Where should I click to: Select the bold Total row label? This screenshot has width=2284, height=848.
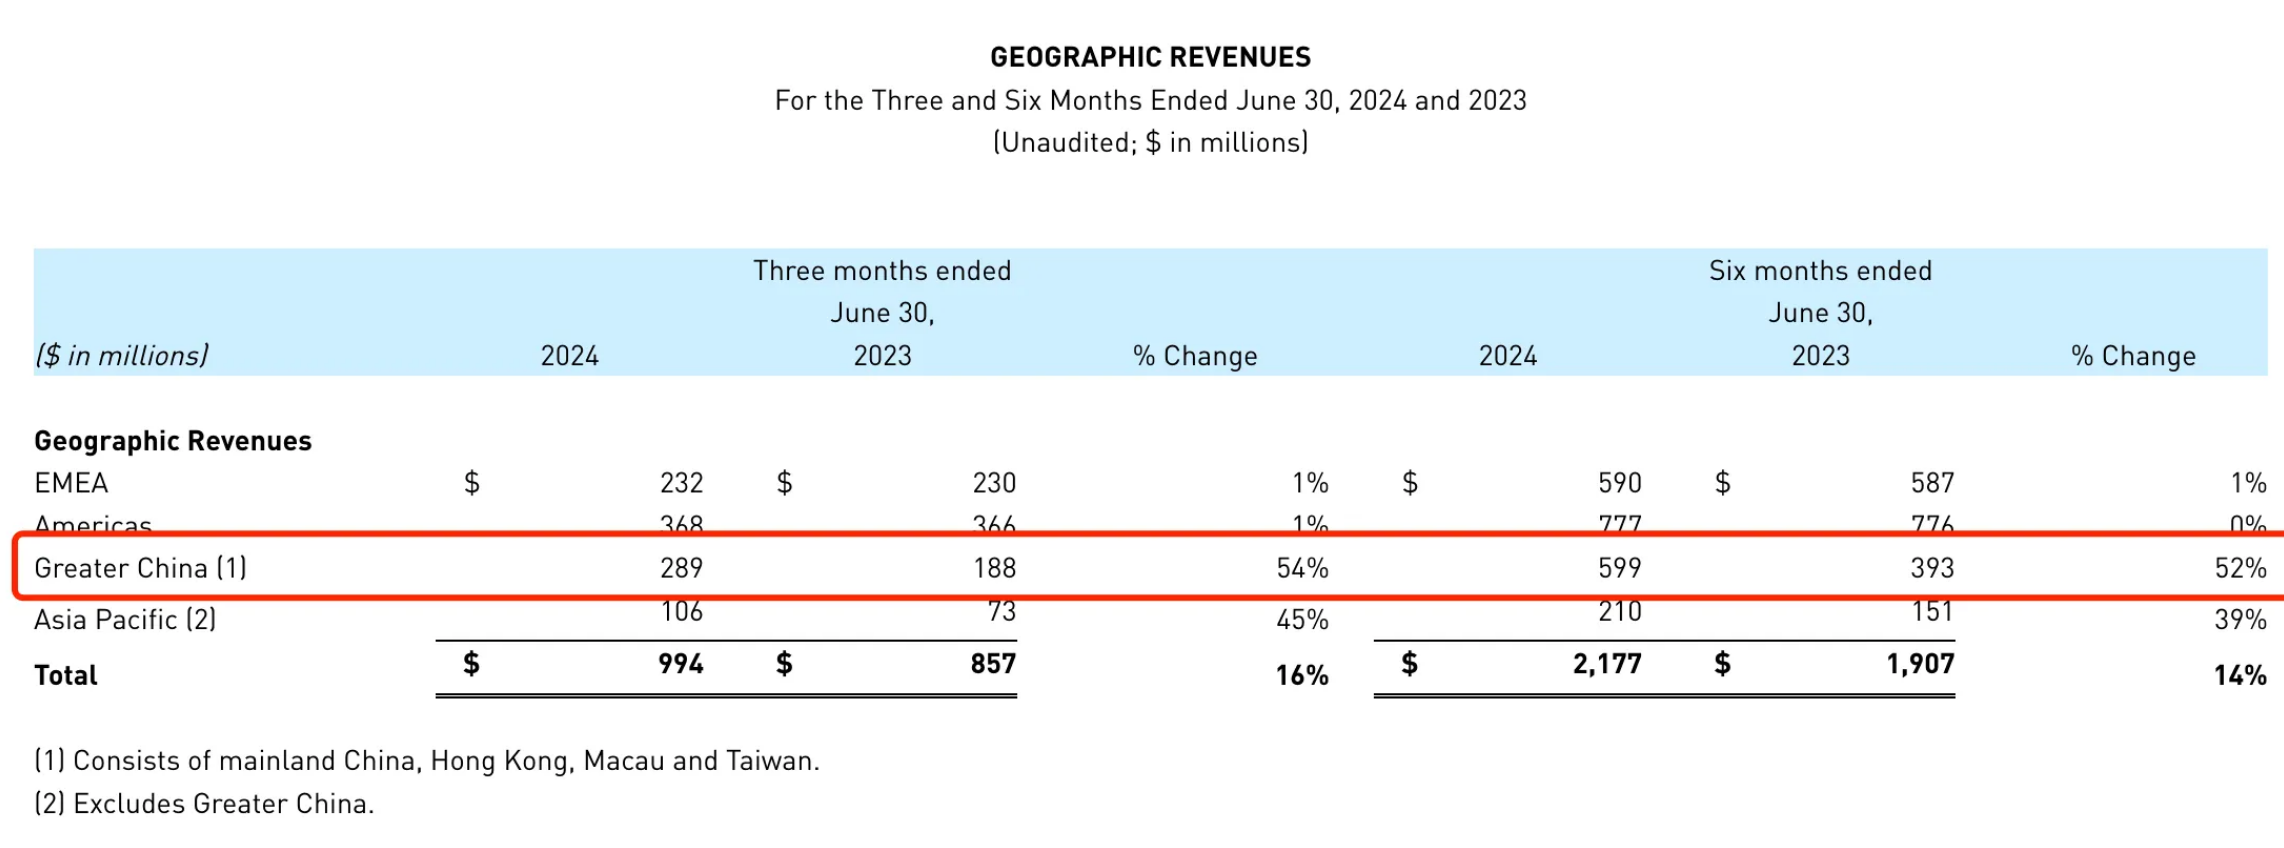tap(66, 676)
